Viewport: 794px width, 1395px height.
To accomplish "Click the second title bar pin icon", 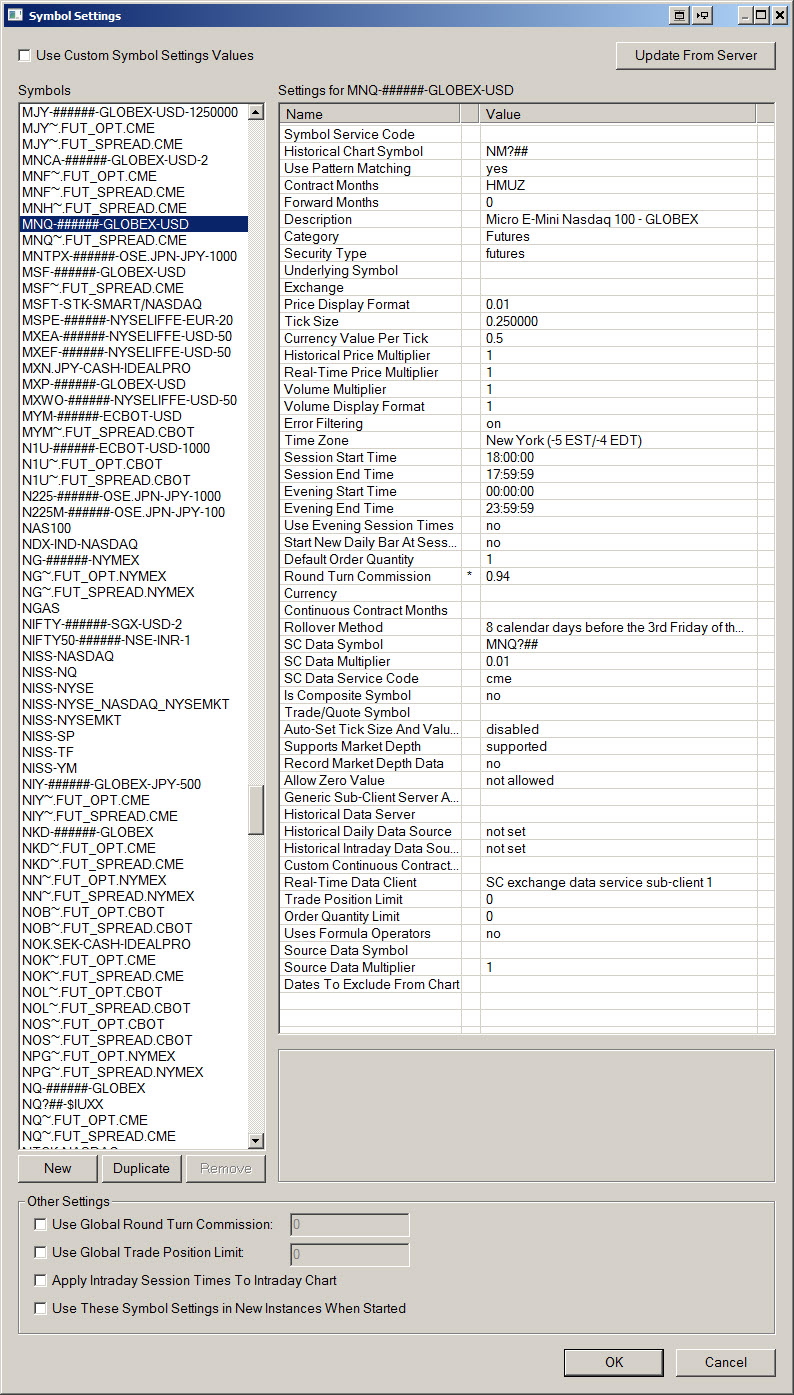I will click(704, 15).
